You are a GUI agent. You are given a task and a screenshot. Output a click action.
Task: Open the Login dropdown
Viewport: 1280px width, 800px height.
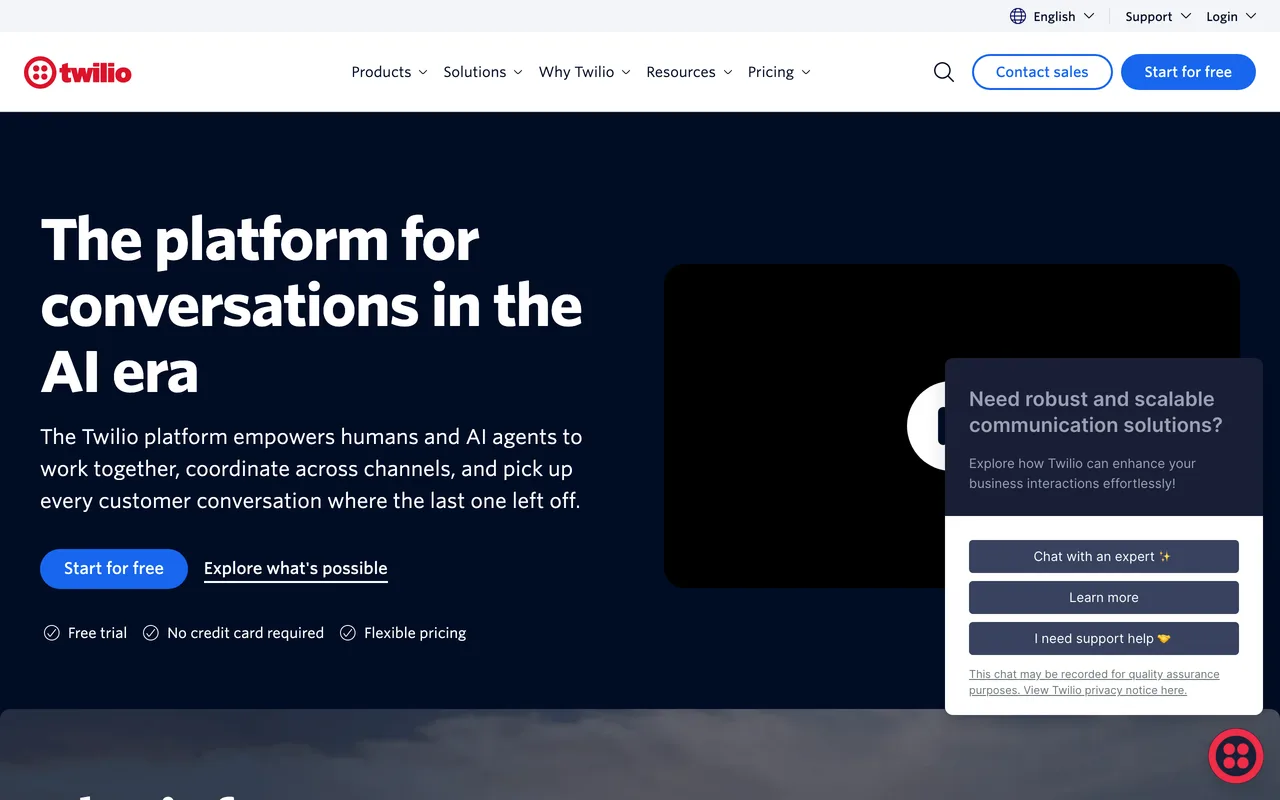pos(1231,16)
